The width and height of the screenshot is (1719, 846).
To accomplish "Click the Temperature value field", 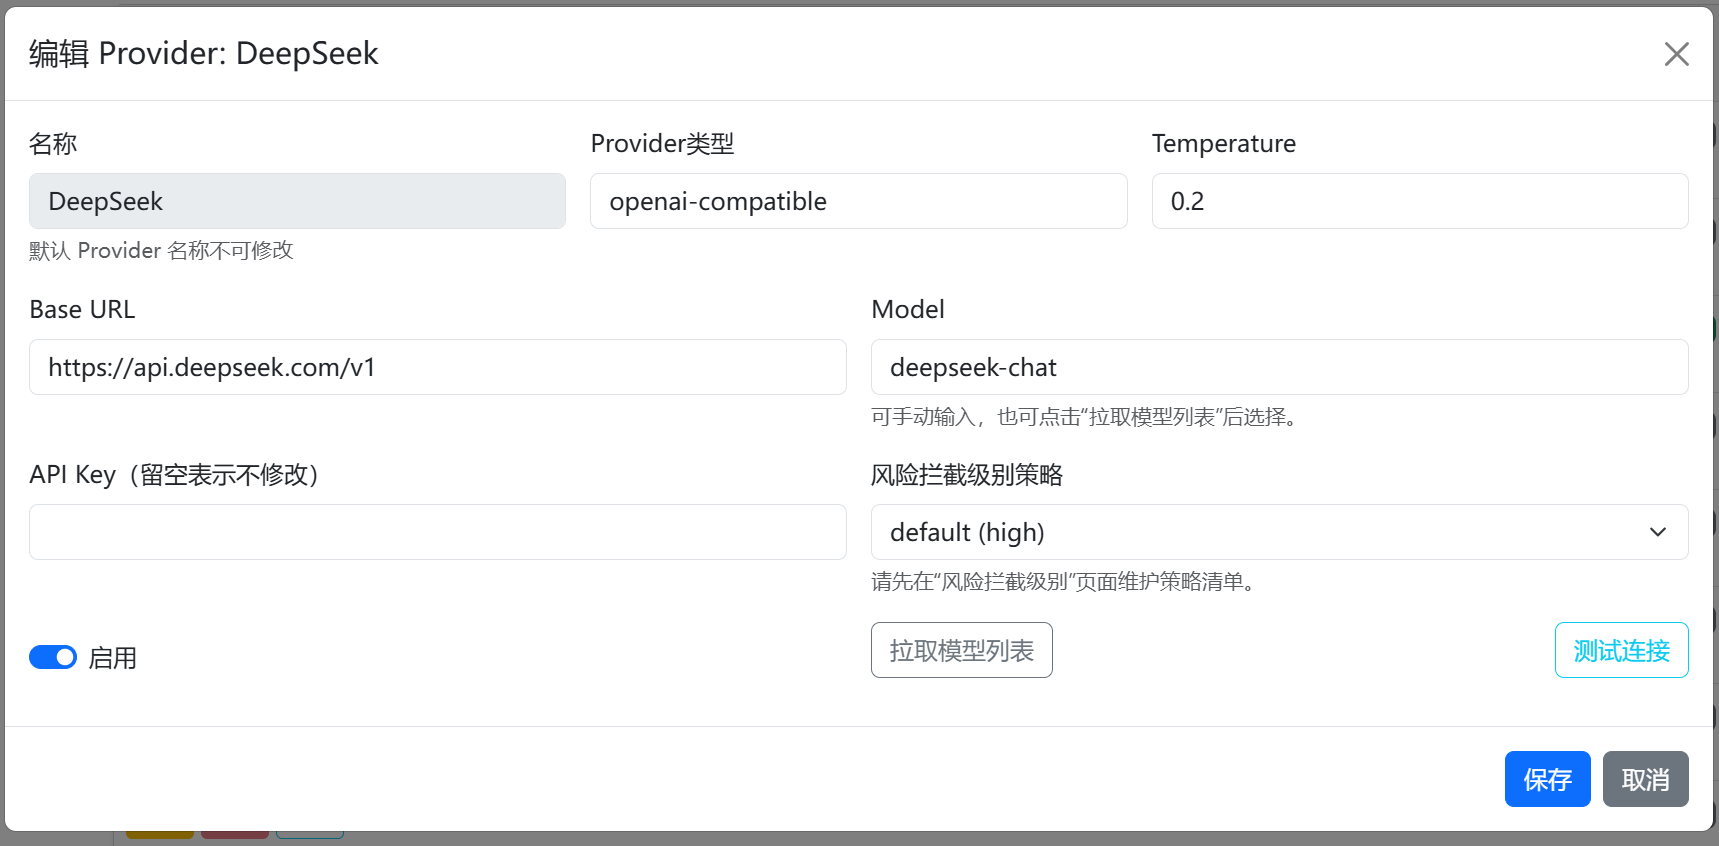I will tap(1419, 201).
